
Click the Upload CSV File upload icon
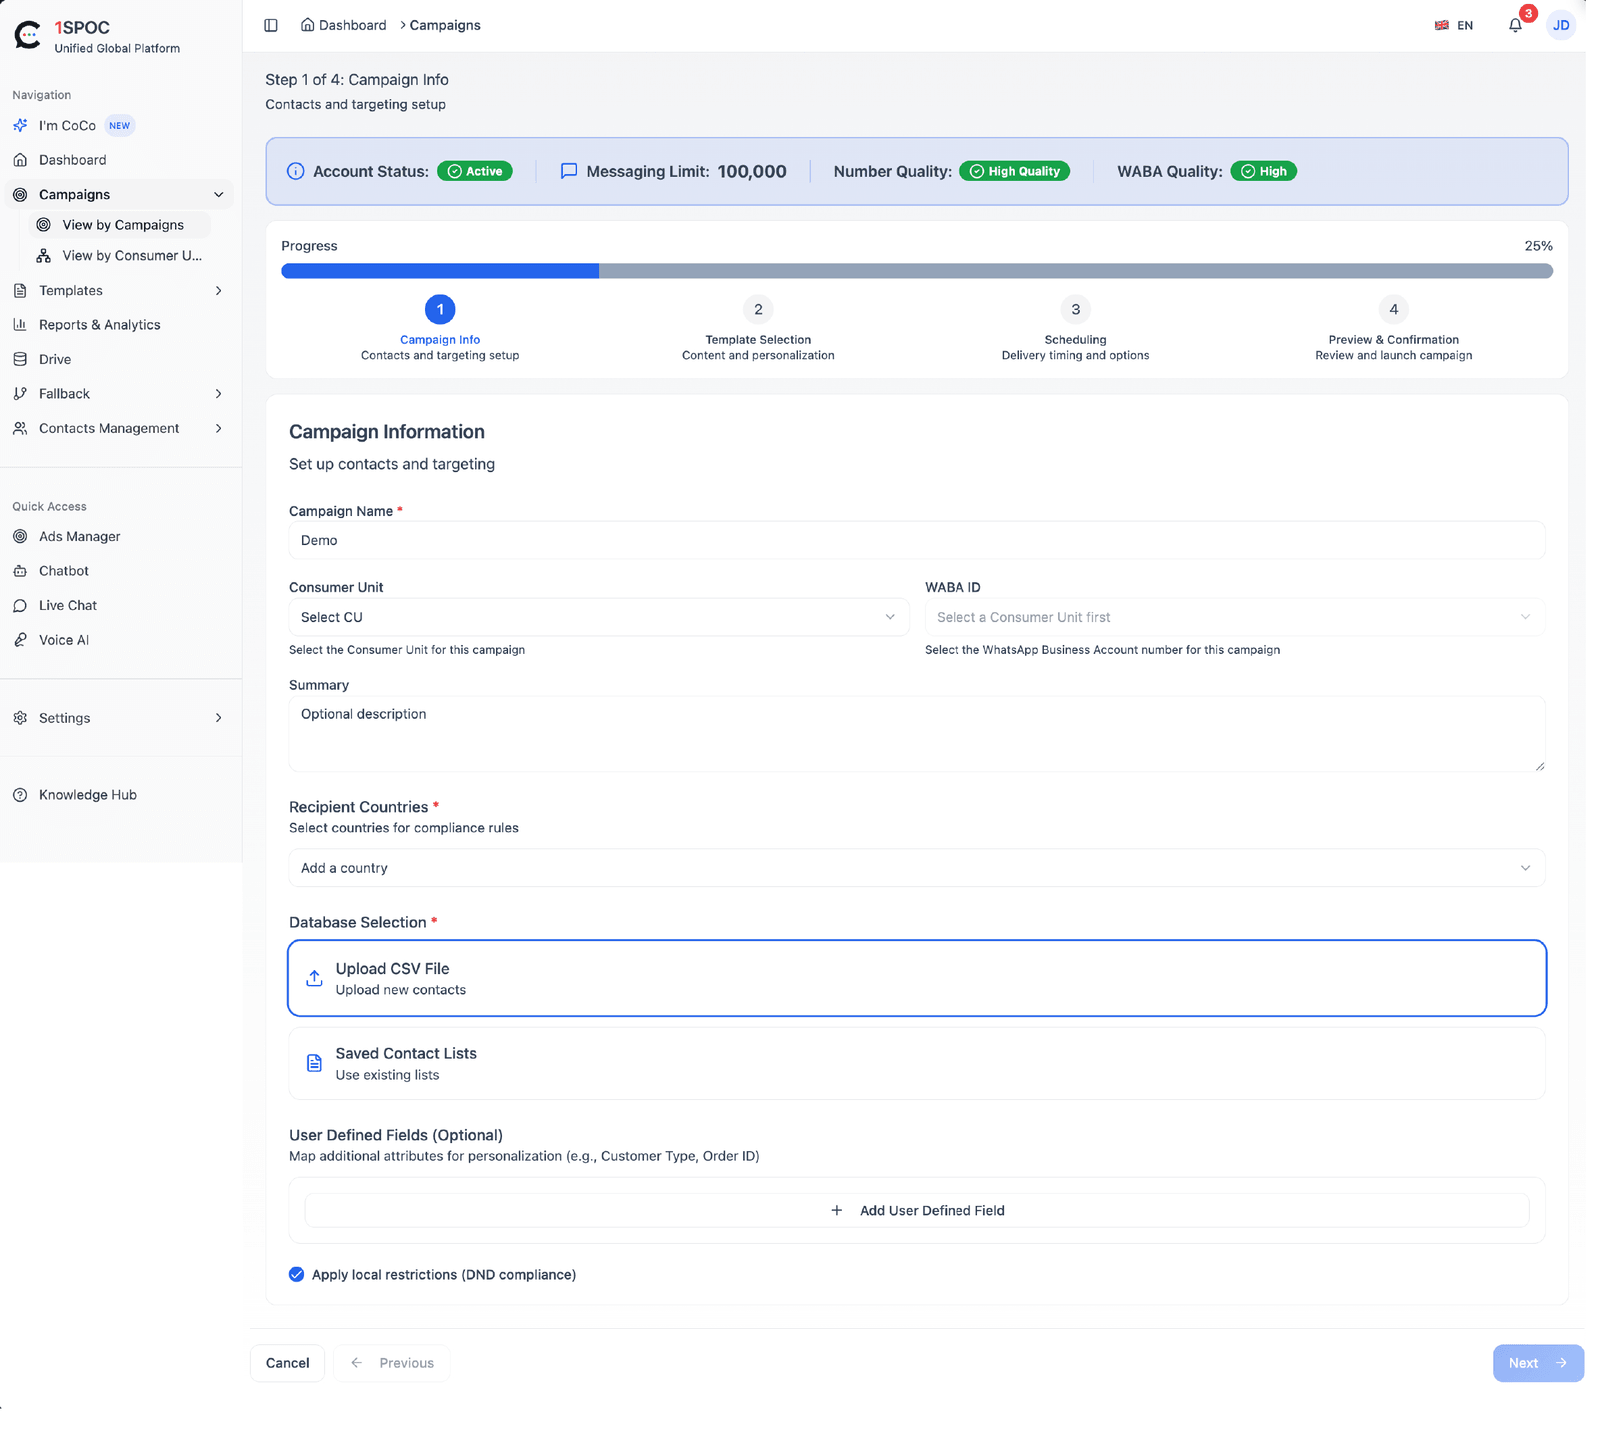point(314,978)
